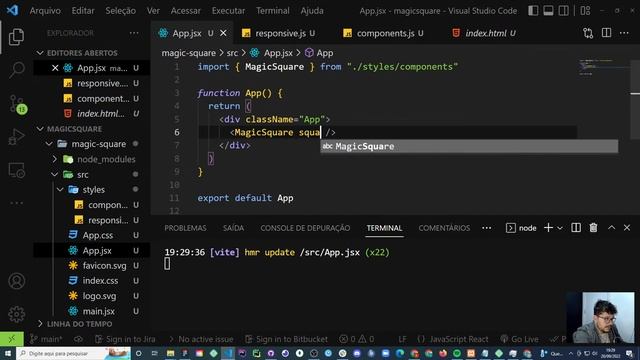
Task: Open index.css in file tree
Action: (x=100, y=281)
